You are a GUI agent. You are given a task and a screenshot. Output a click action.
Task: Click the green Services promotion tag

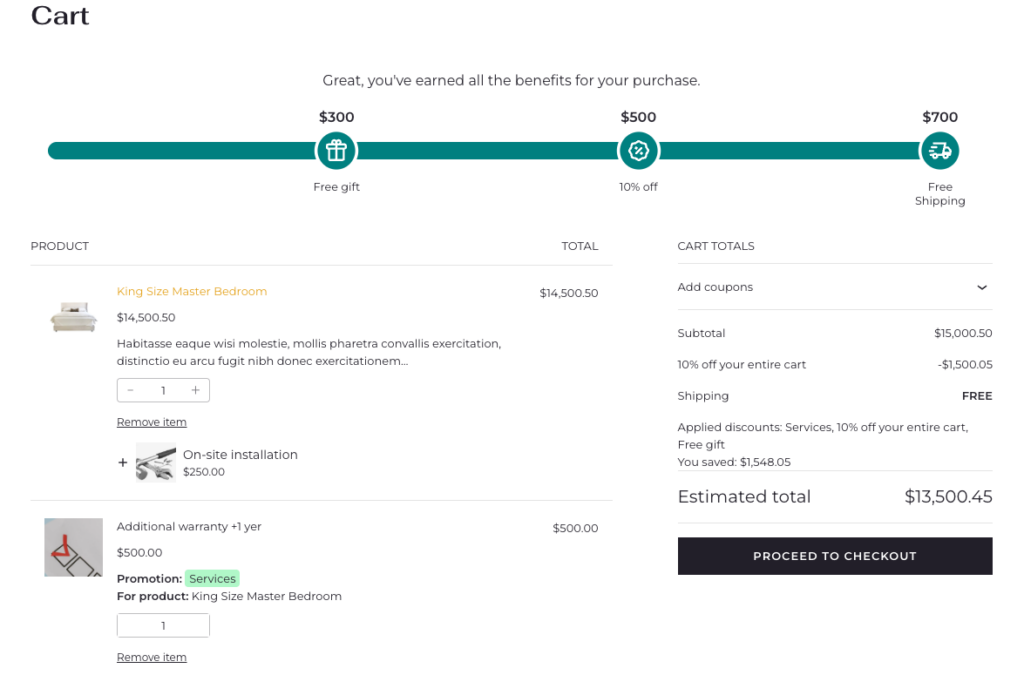click(x=212, y=578)
